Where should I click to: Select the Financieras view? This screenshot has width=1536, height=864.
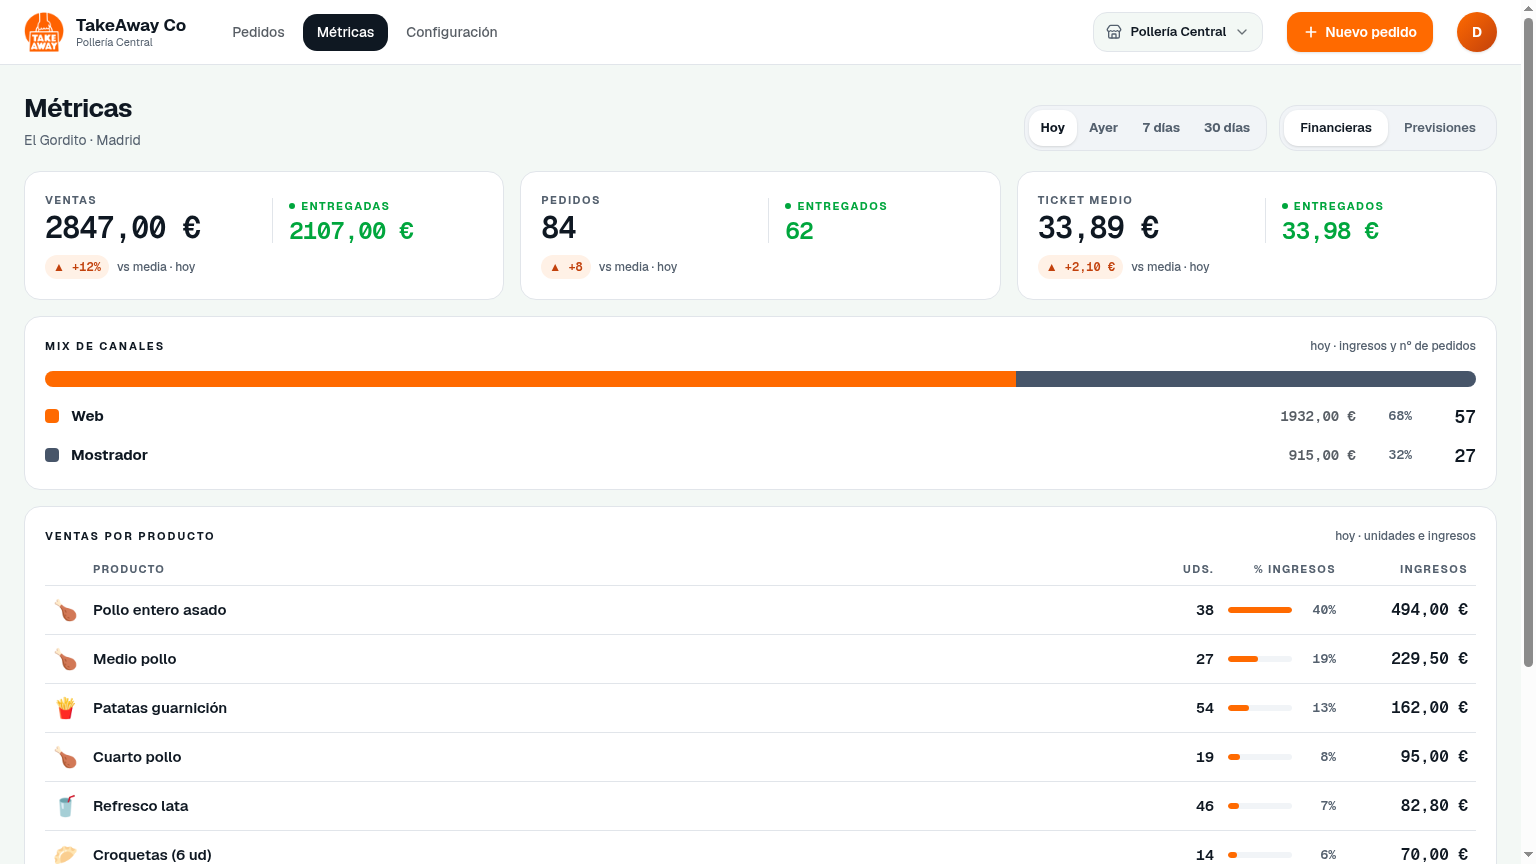pos(1336,128)
